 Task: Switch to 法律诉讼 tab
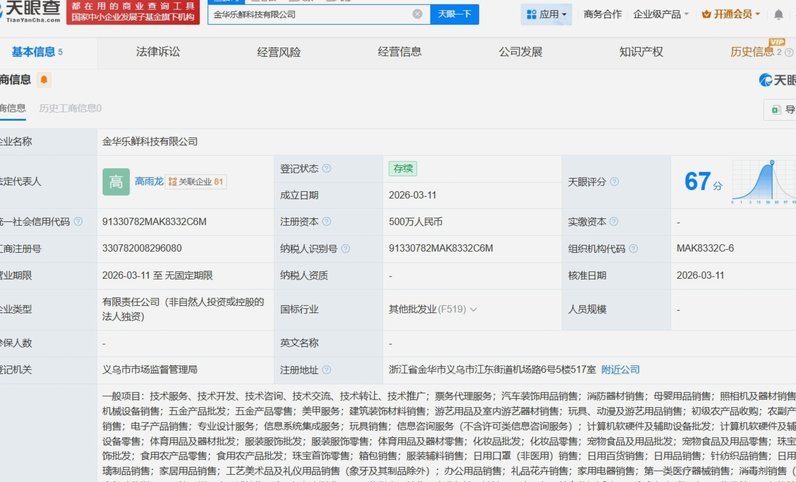pos(157,52)
